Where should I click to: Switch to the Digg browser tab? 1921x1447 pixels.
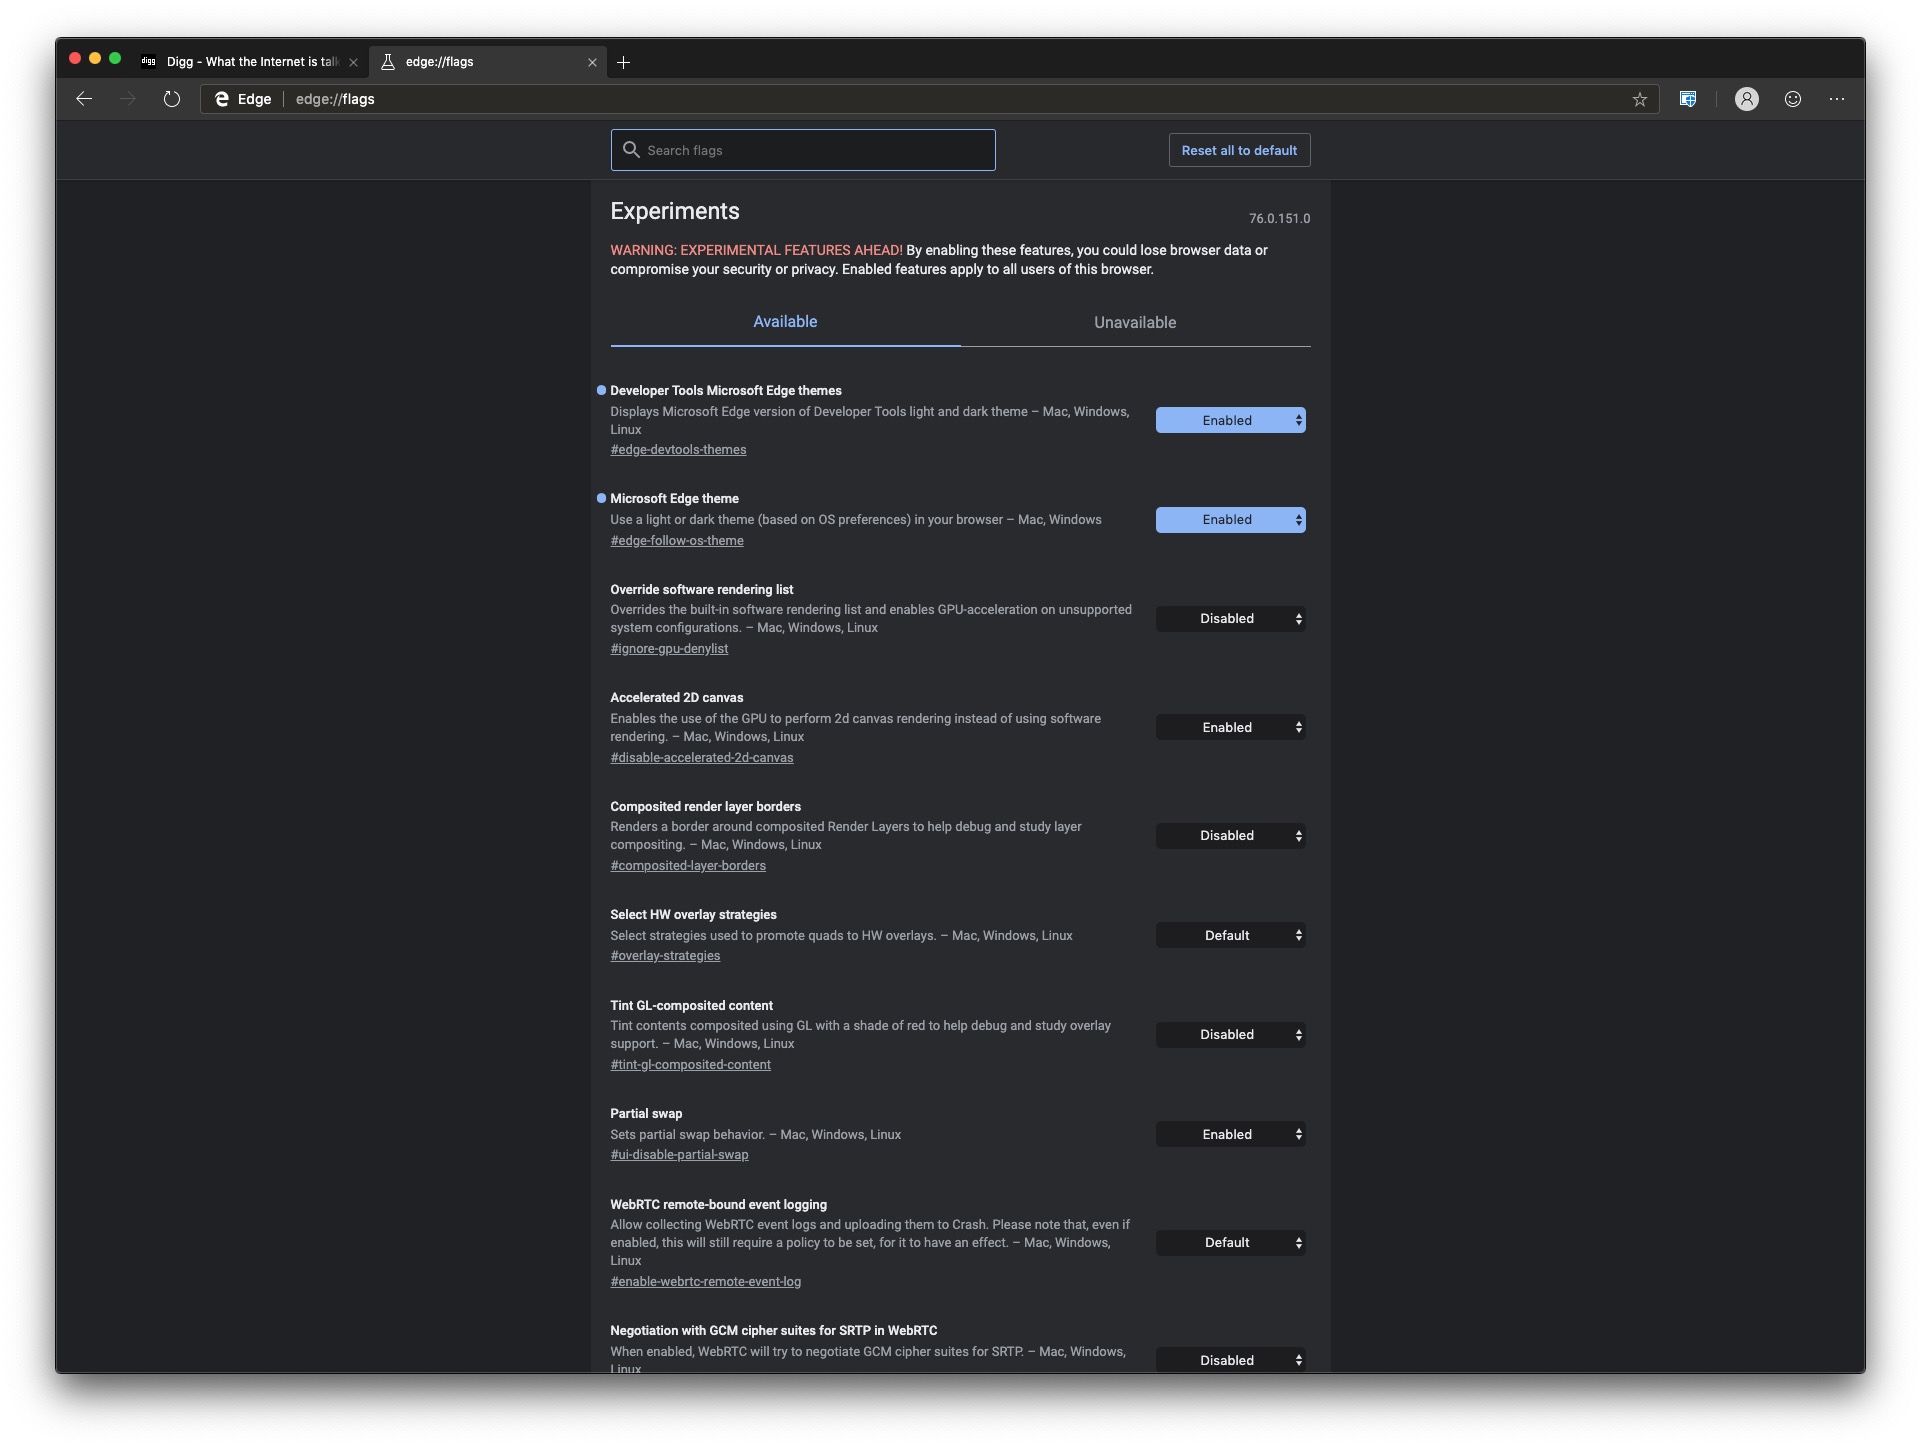click(250, 62)
